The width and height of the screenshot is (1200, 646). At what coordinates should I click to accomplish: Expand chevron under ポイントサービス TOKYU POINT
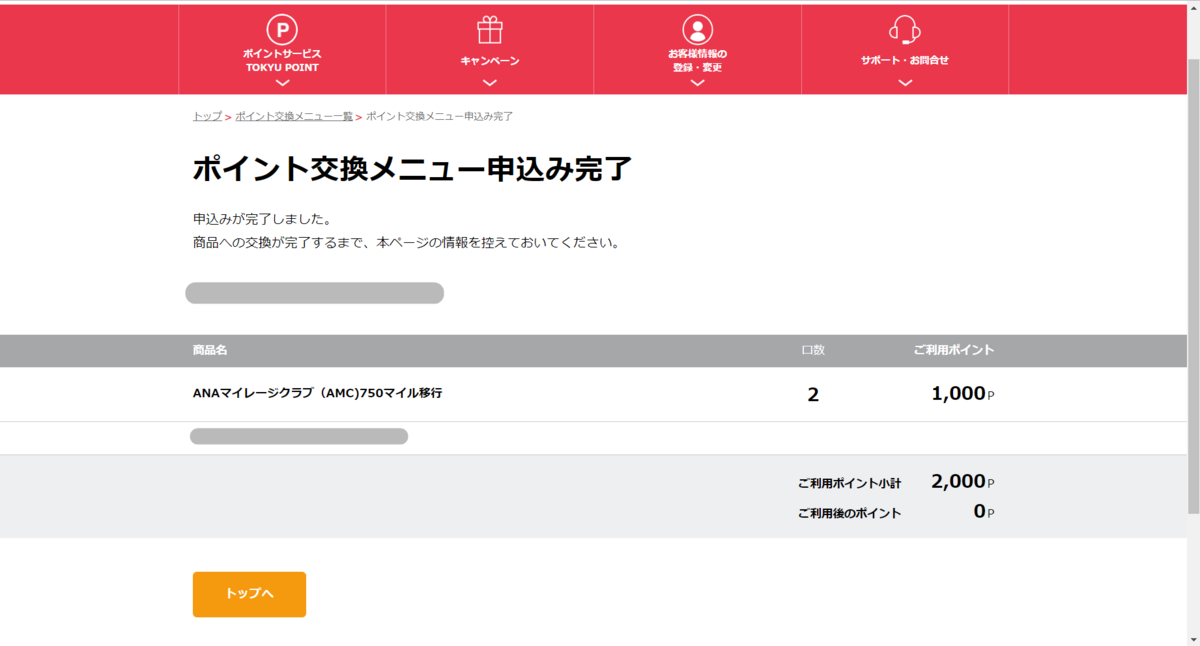[x=282, y=83]
